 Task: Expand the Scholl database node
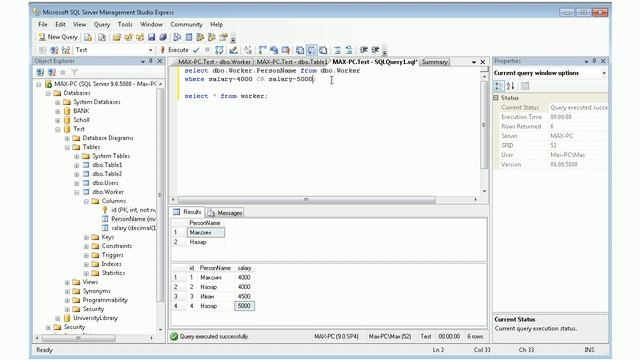[x=58, y=120]
